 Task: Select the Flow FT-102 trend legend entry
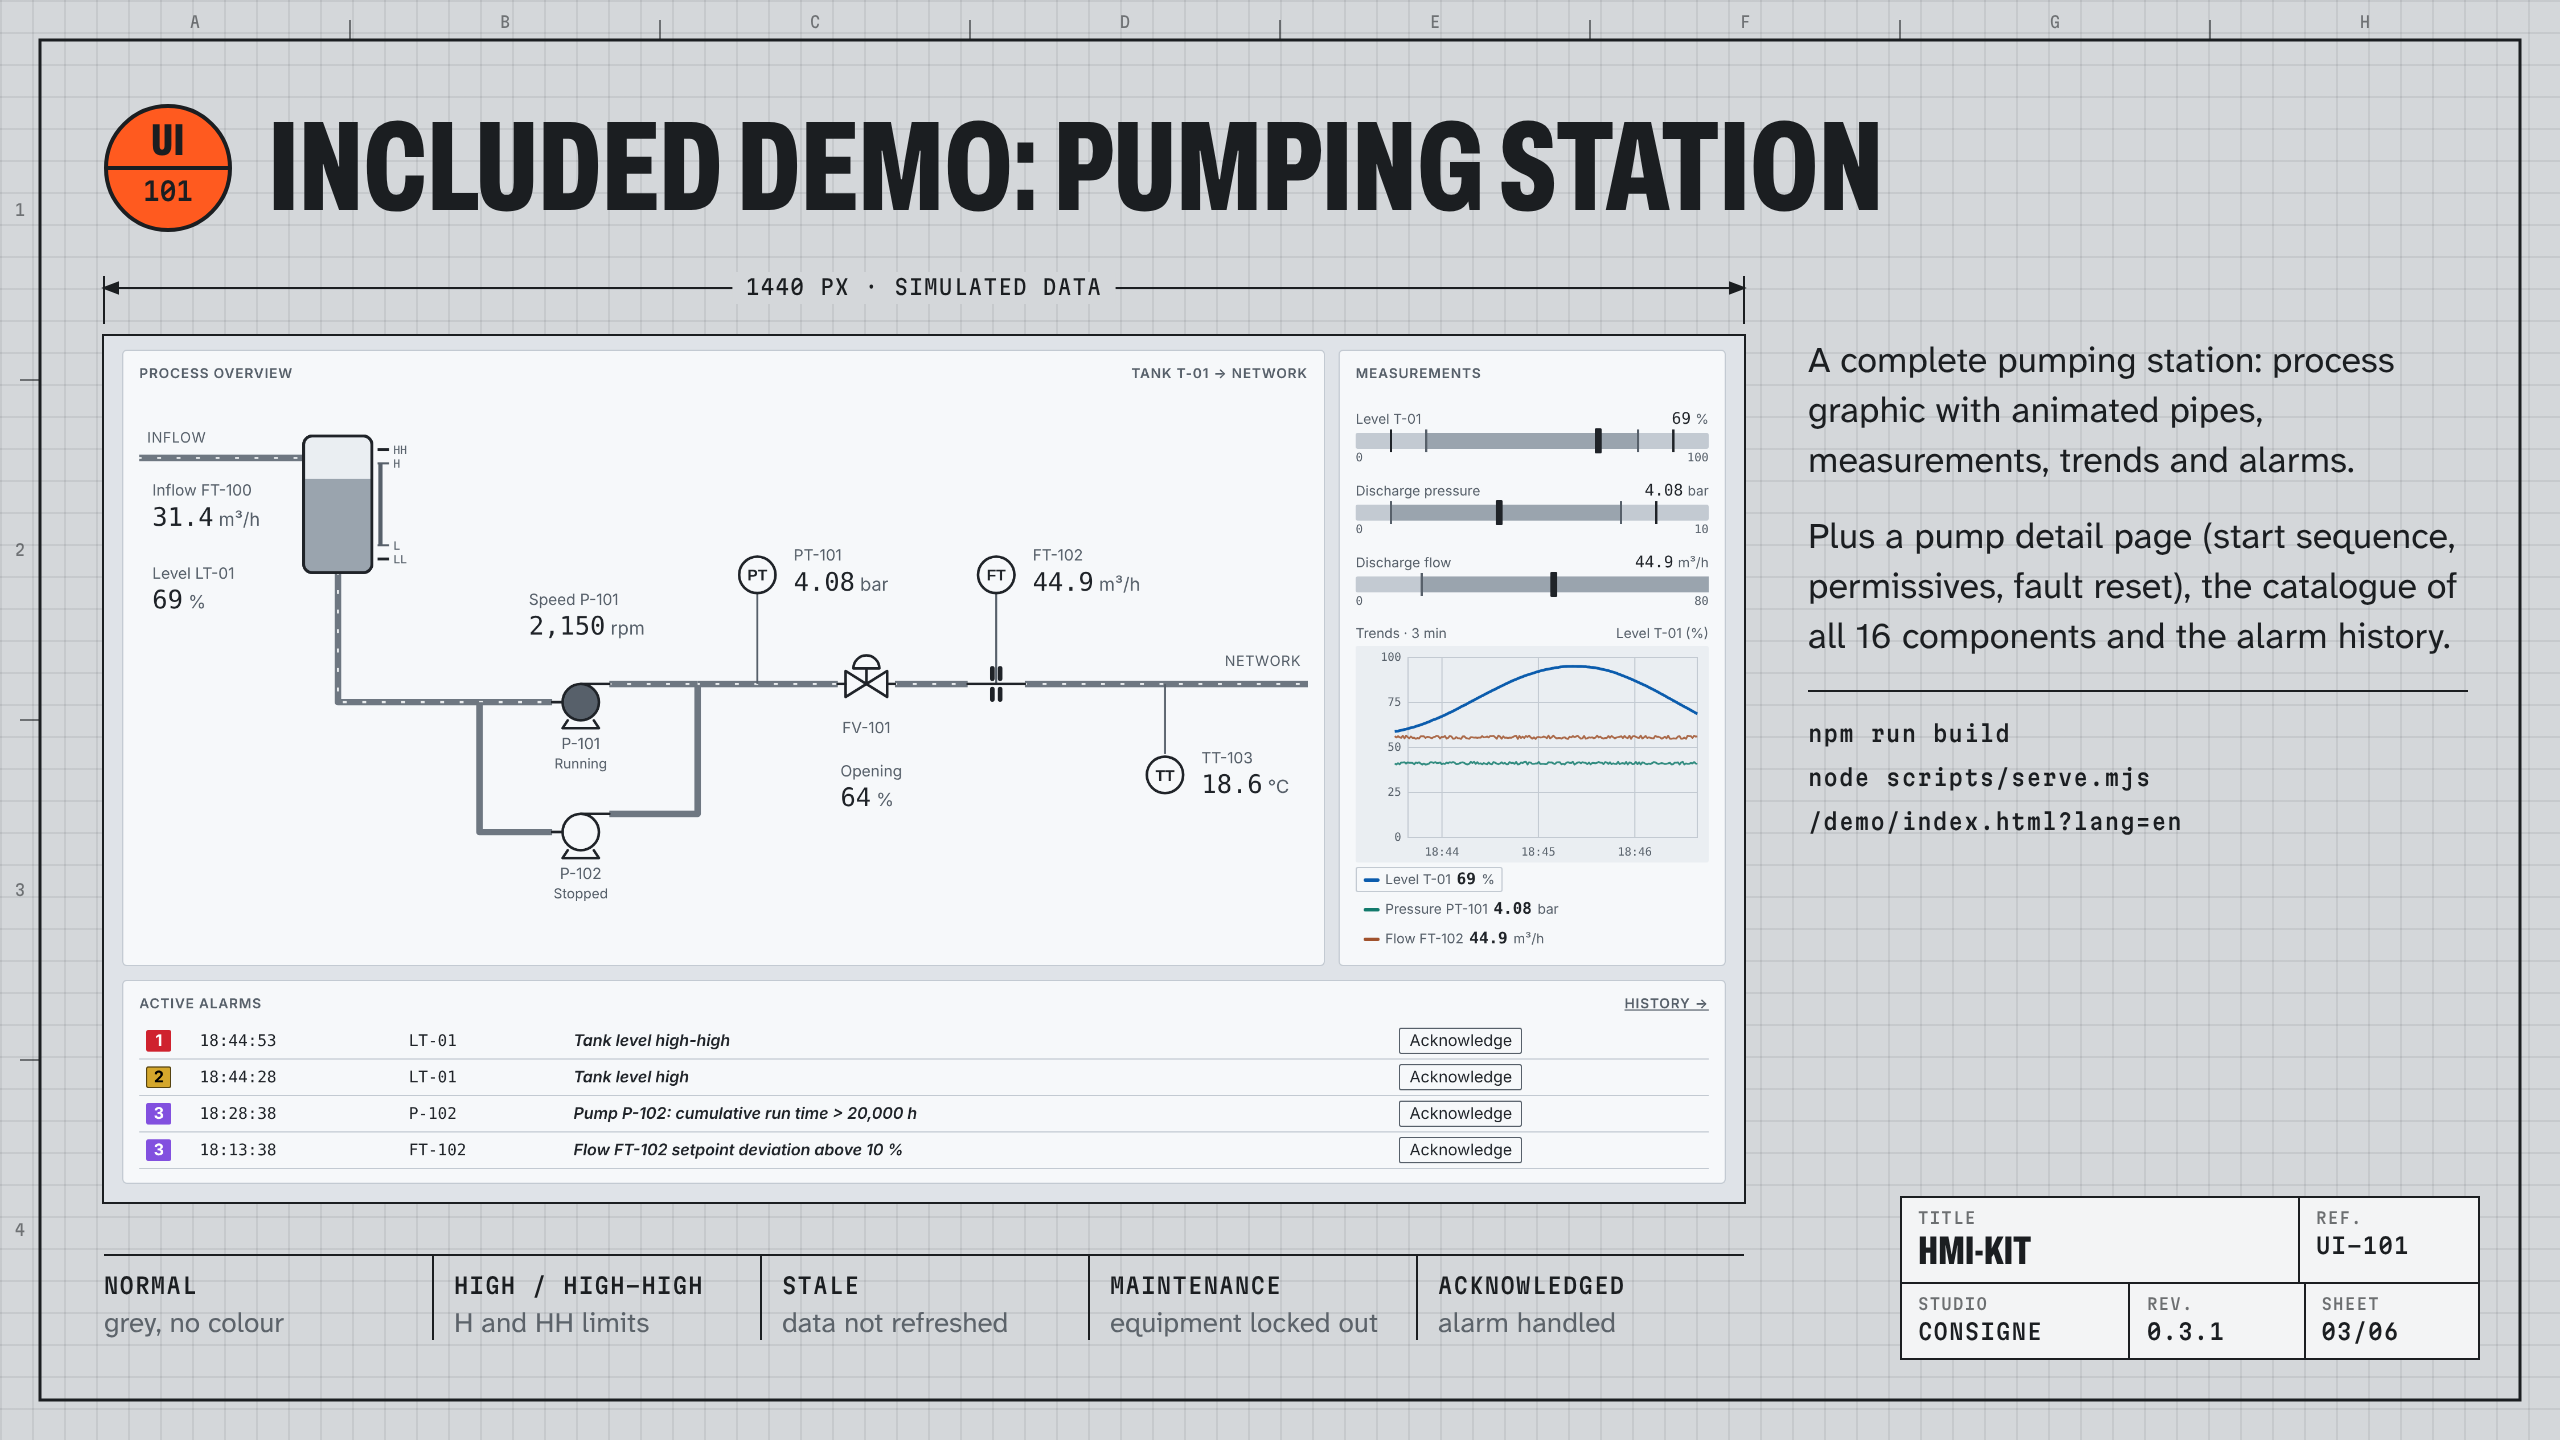1453,938
